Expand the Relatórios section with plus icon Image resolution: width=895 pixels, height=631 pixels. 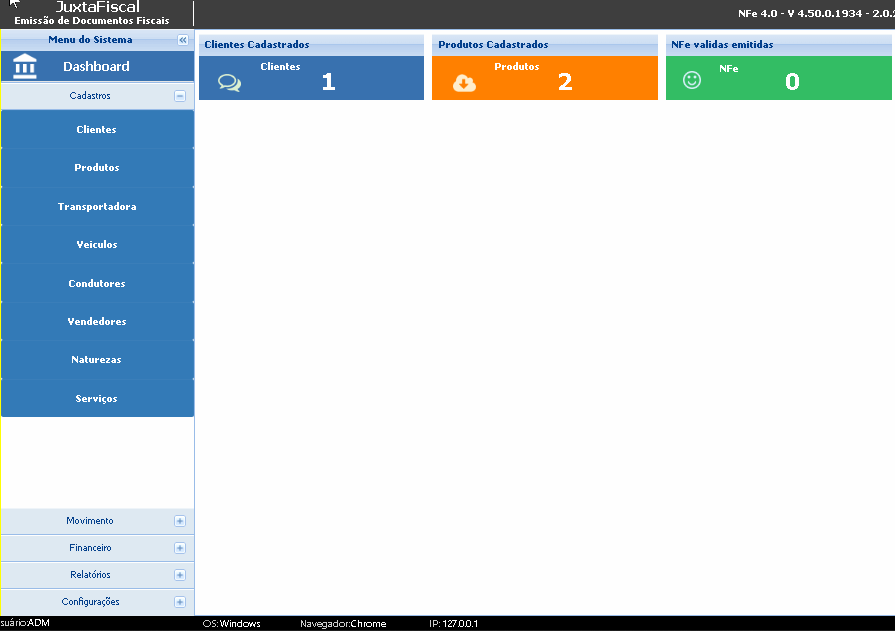[180, 575]
